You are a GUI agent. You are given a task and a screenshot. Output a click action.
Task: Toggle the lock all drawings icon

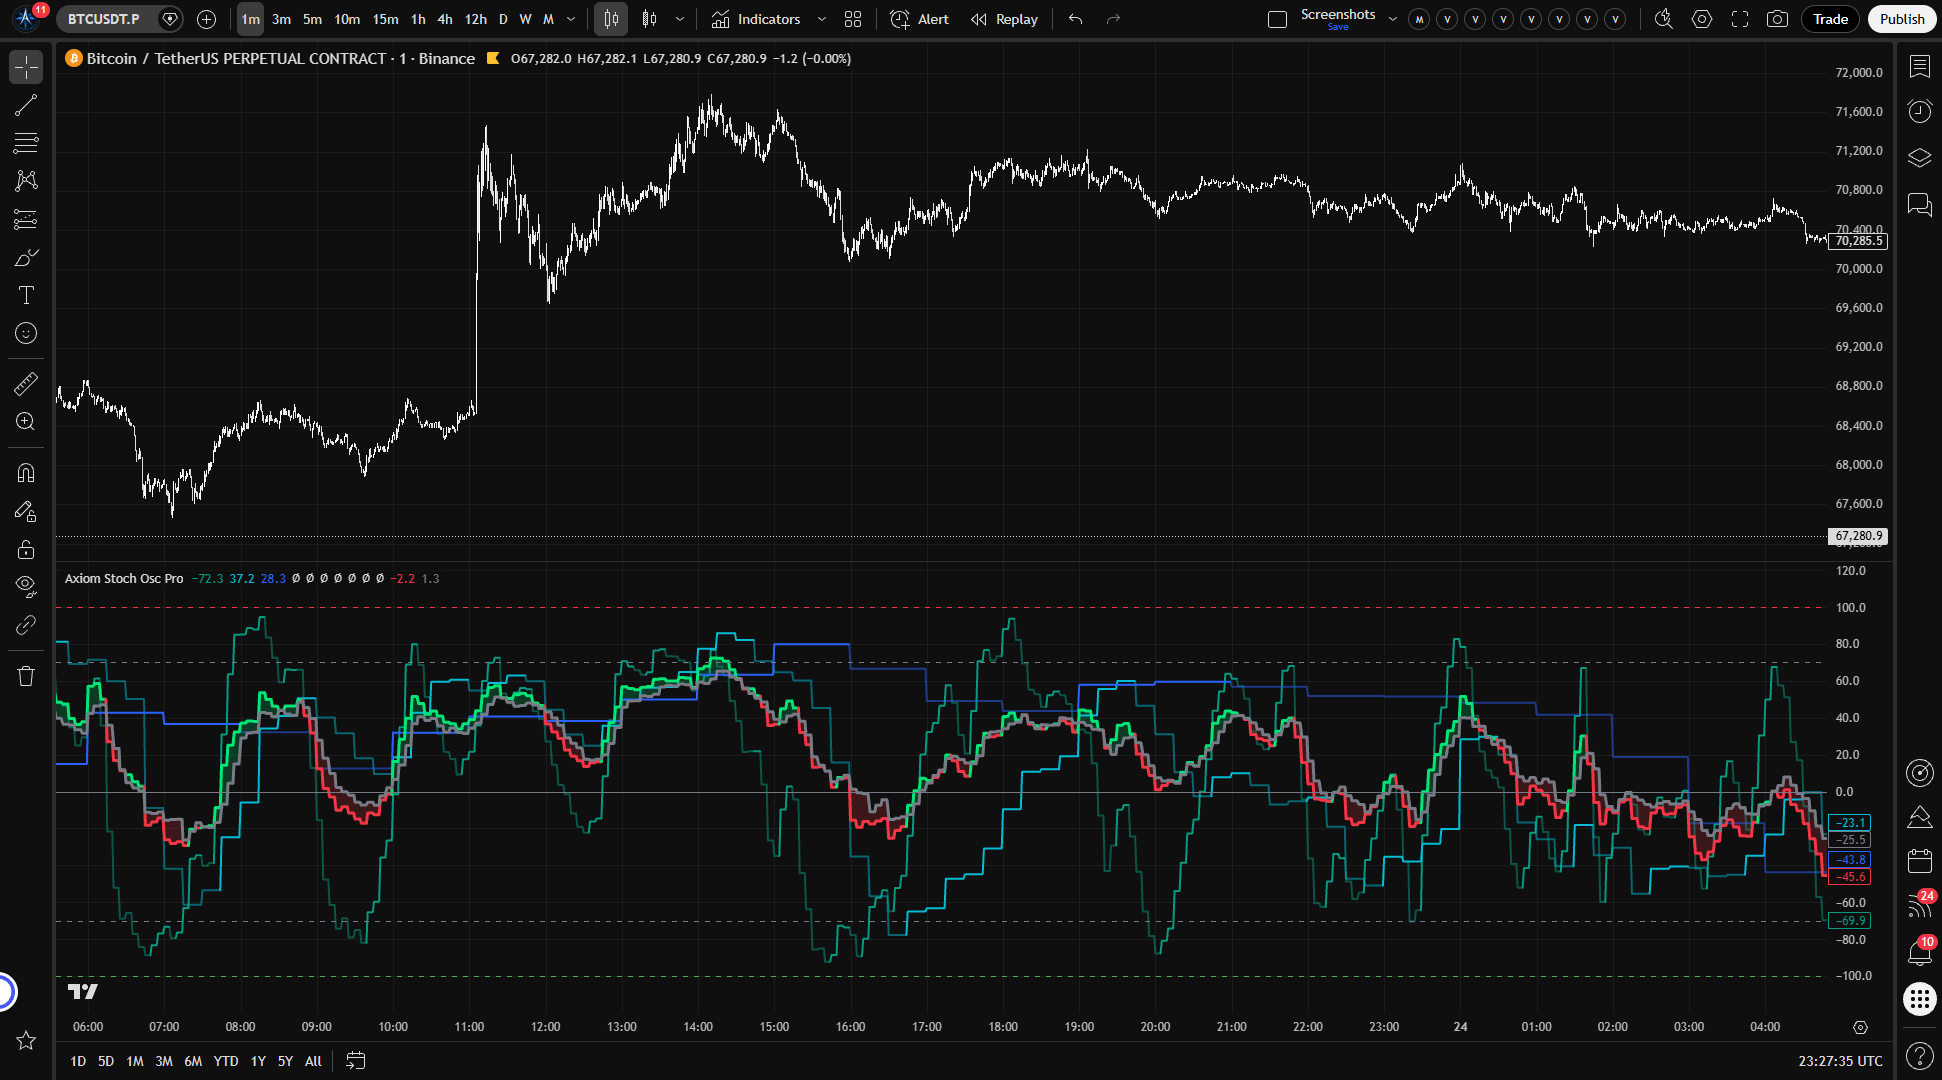pos(26,549)
